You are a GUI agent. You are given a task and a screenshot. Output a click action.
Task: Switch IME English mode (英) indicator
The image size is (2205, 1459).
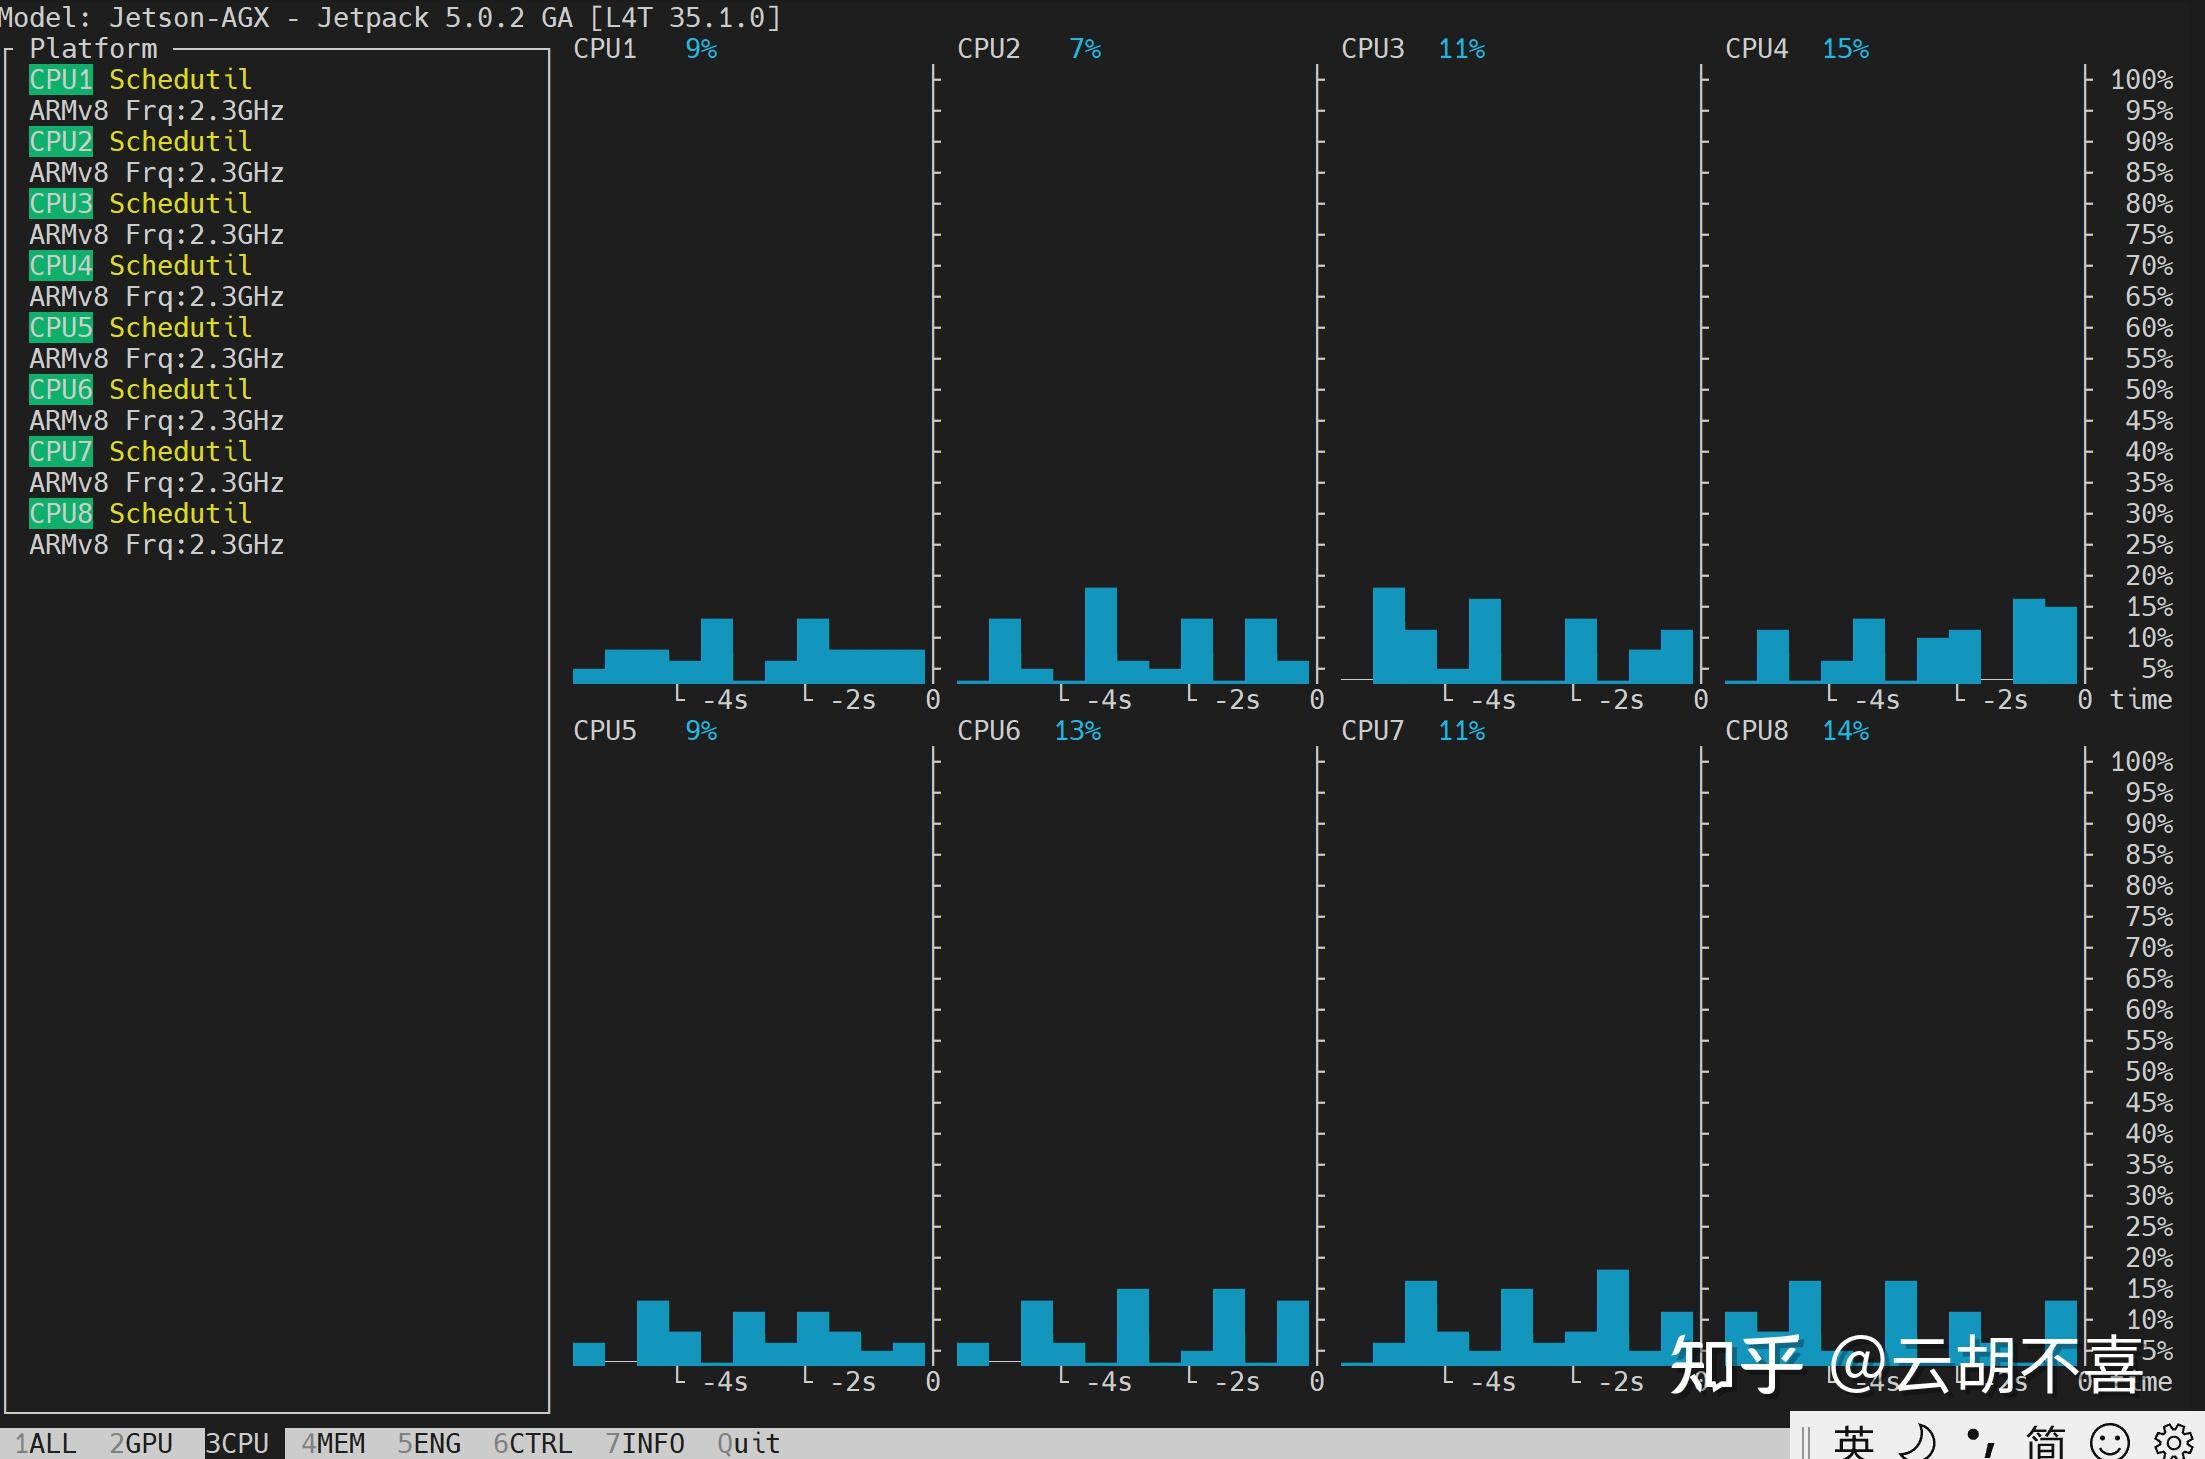coord(1853,1441)
